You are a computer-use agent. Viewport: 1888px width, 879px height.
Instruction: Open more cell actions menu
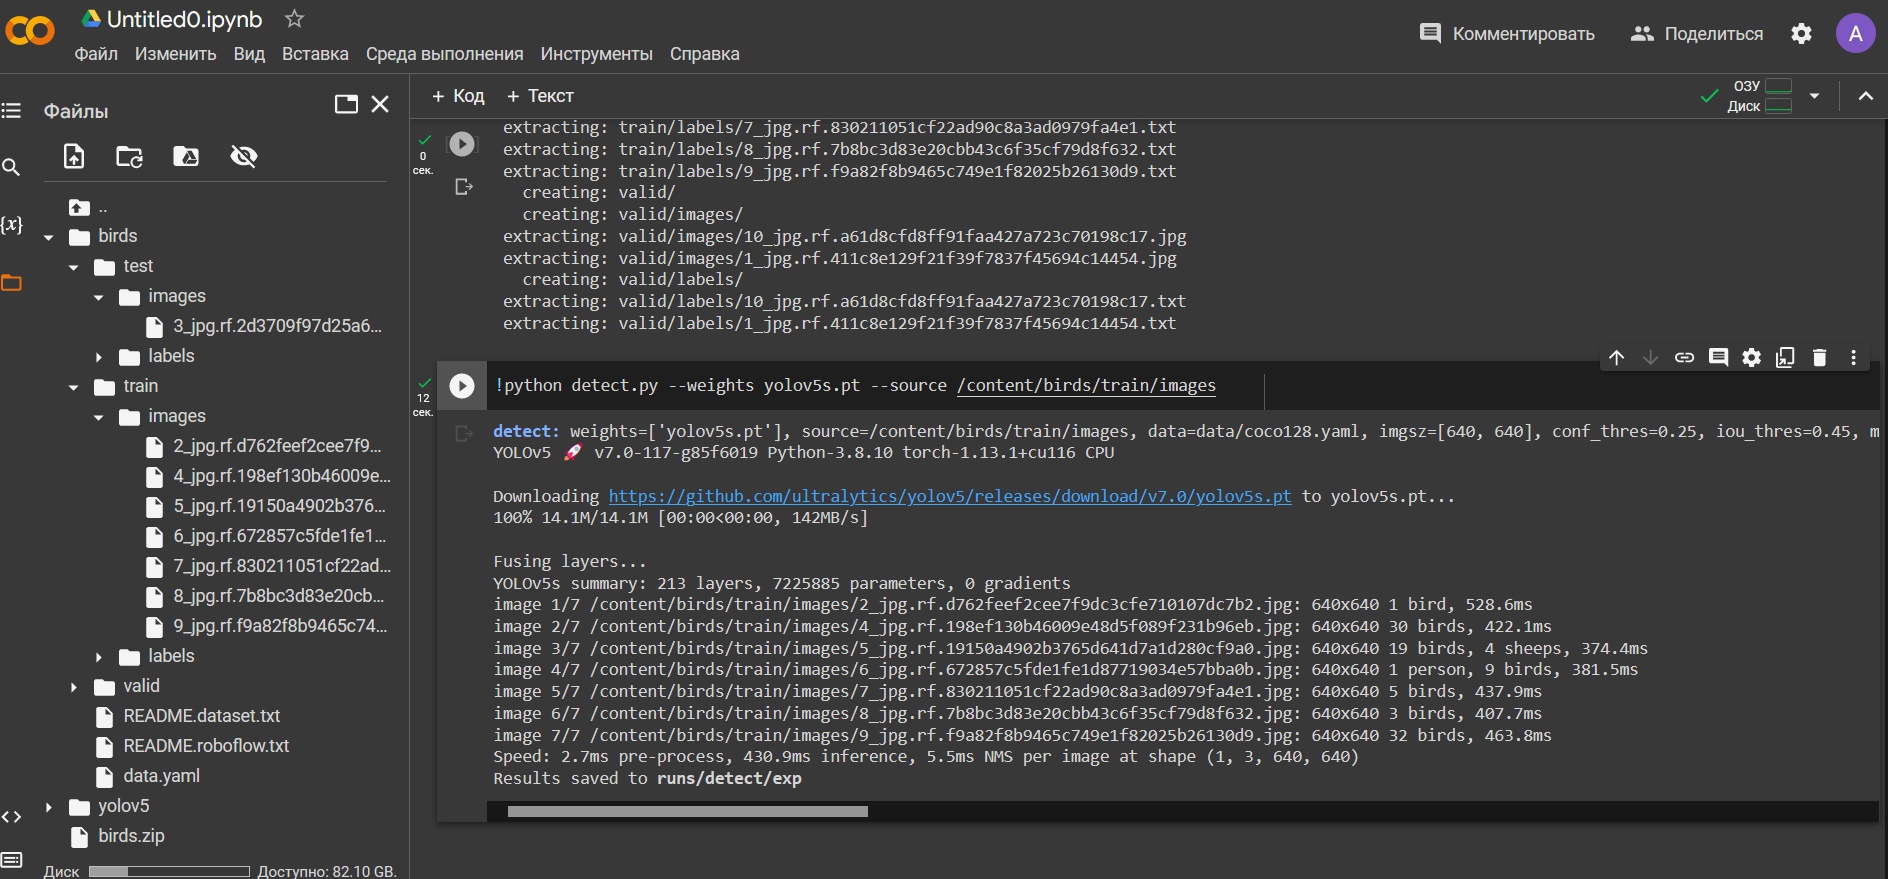1853,357
